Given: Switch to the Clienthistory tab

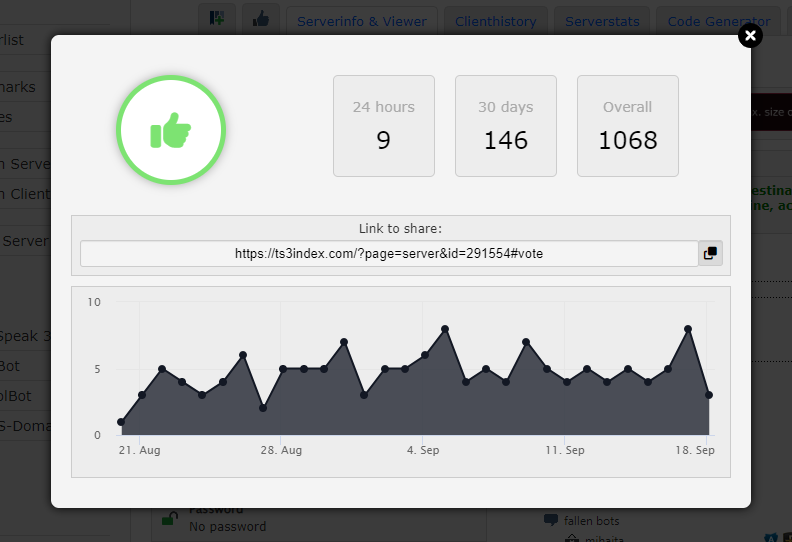Looking at the screenshot, I should 495,21.
